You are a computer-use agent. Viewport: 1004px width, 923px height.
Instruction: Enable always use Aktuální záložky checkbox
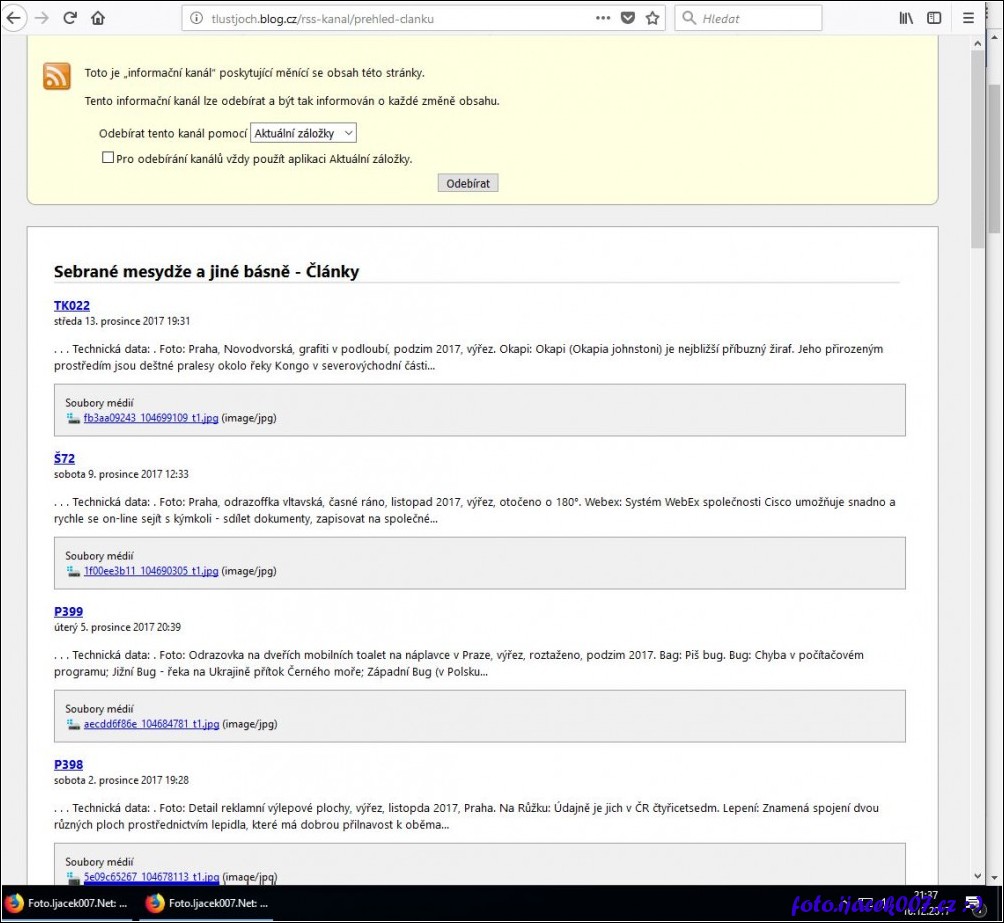(x=108, y=158)
